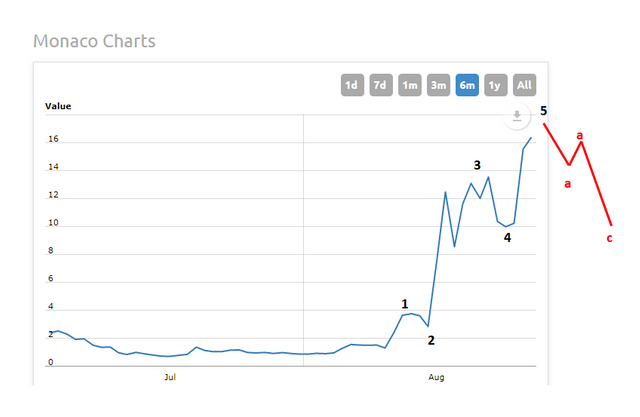The height and width of the screenshot is (417, 640).
Task: Select the 1d time range
Action: [352, 86]
